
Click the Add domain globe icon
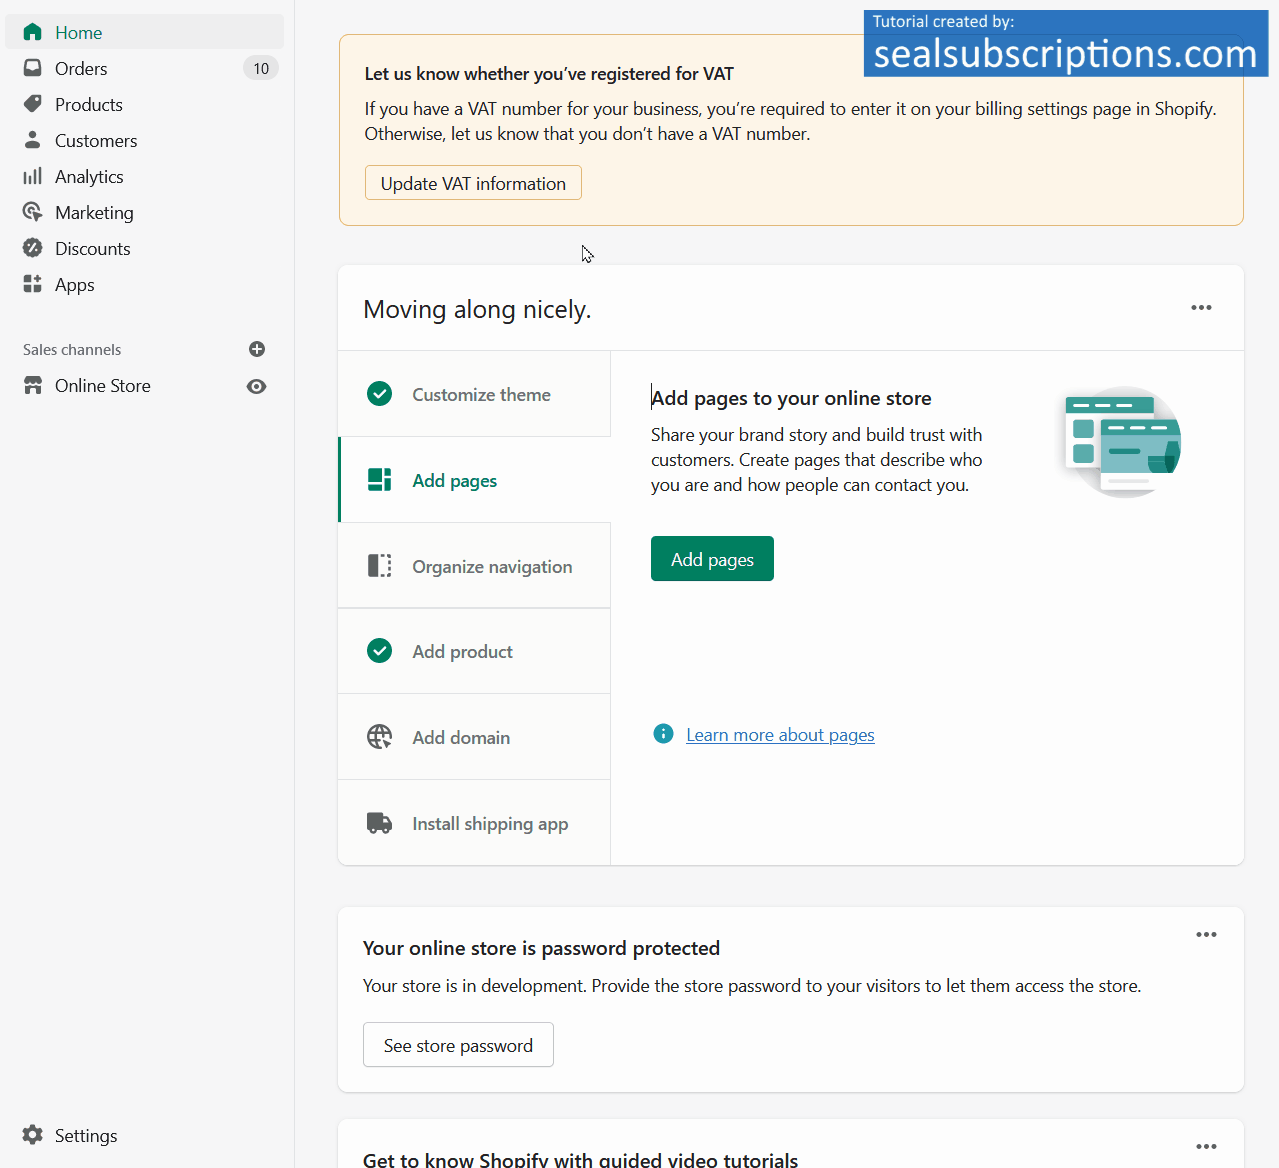click(380, 737)
